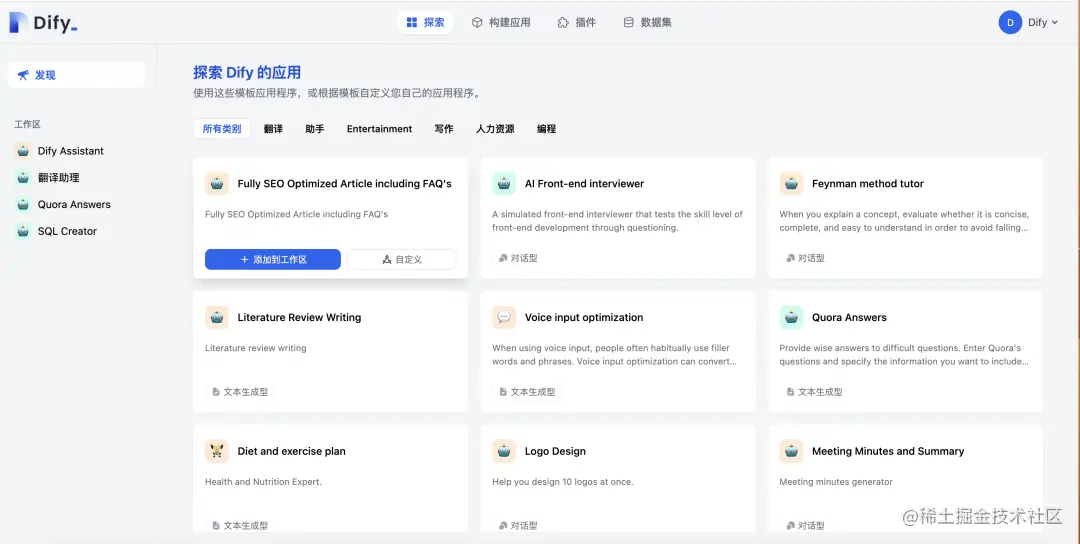Click the Meeting Minutes and Summary card icon
This screenshot has height=544, width=1080.
click(791, 451)
